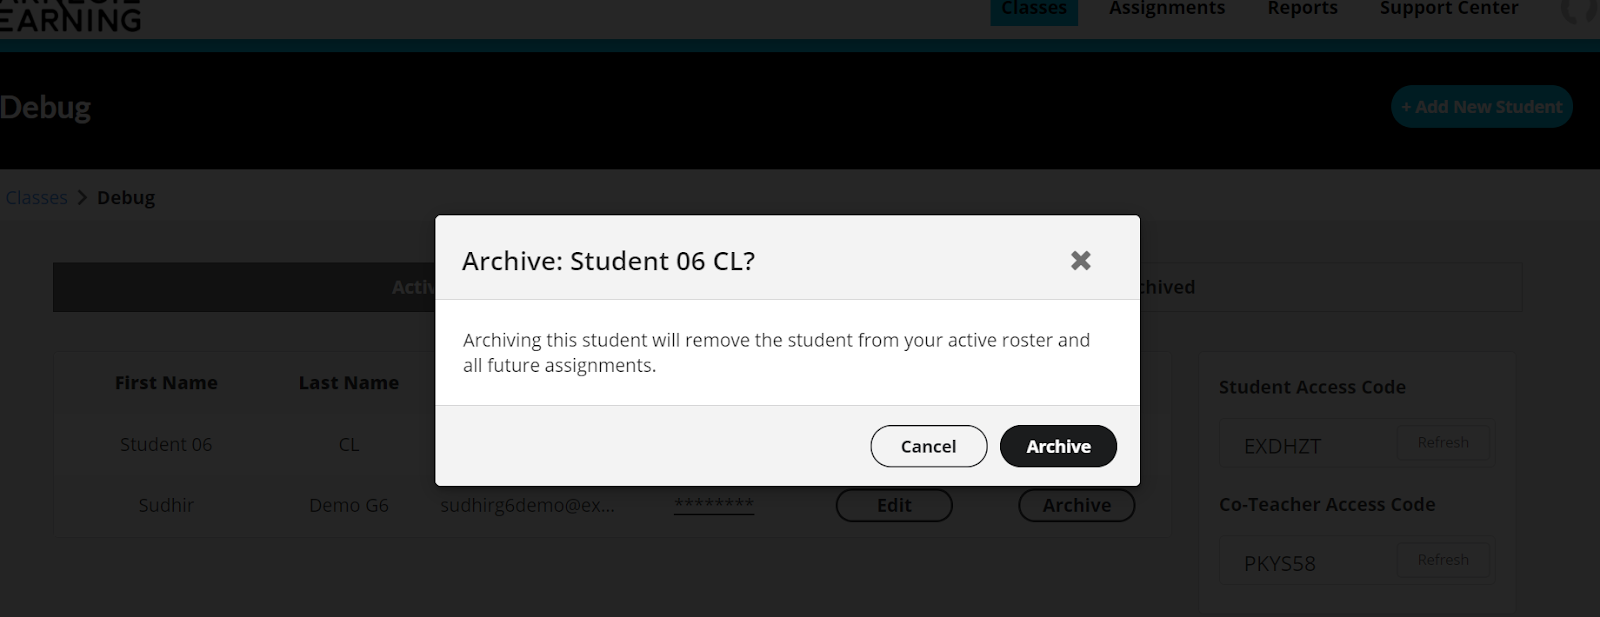
Task: Open the Reports menu item
Action: pyautogui.click(x=1302, y=9)
